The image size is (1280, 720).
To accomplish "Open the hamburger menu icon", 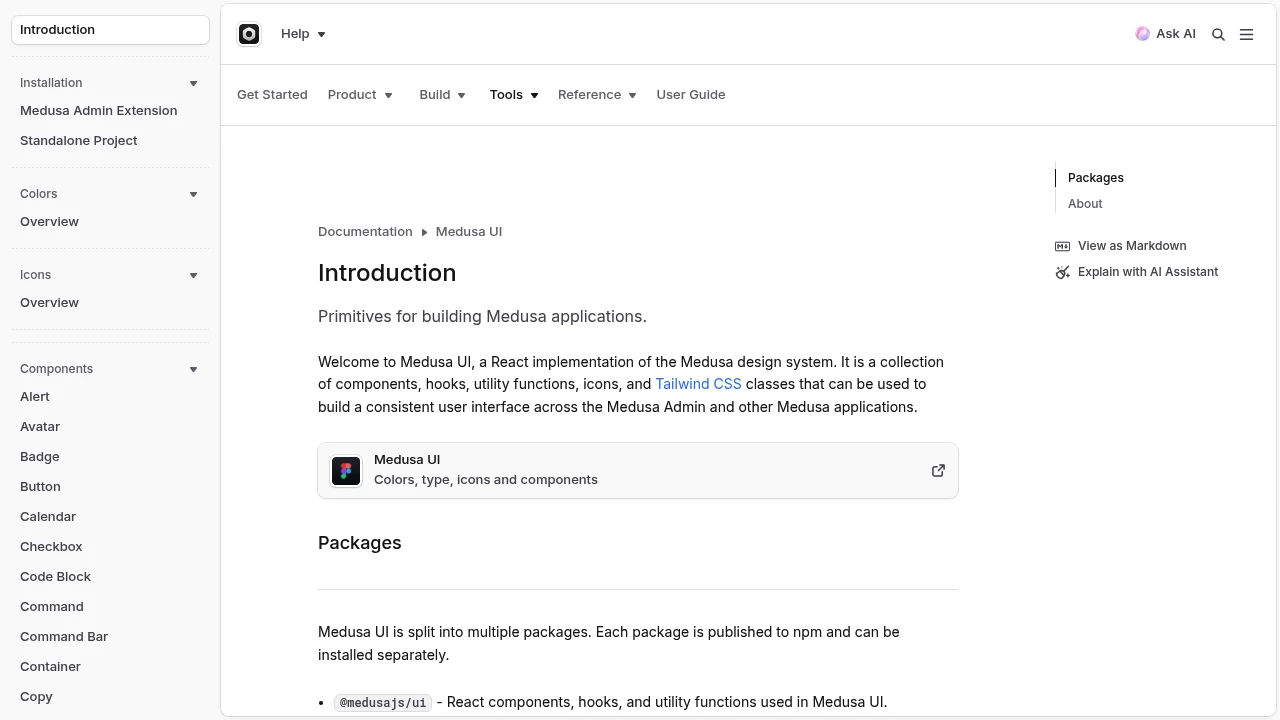I will 1246,34.
